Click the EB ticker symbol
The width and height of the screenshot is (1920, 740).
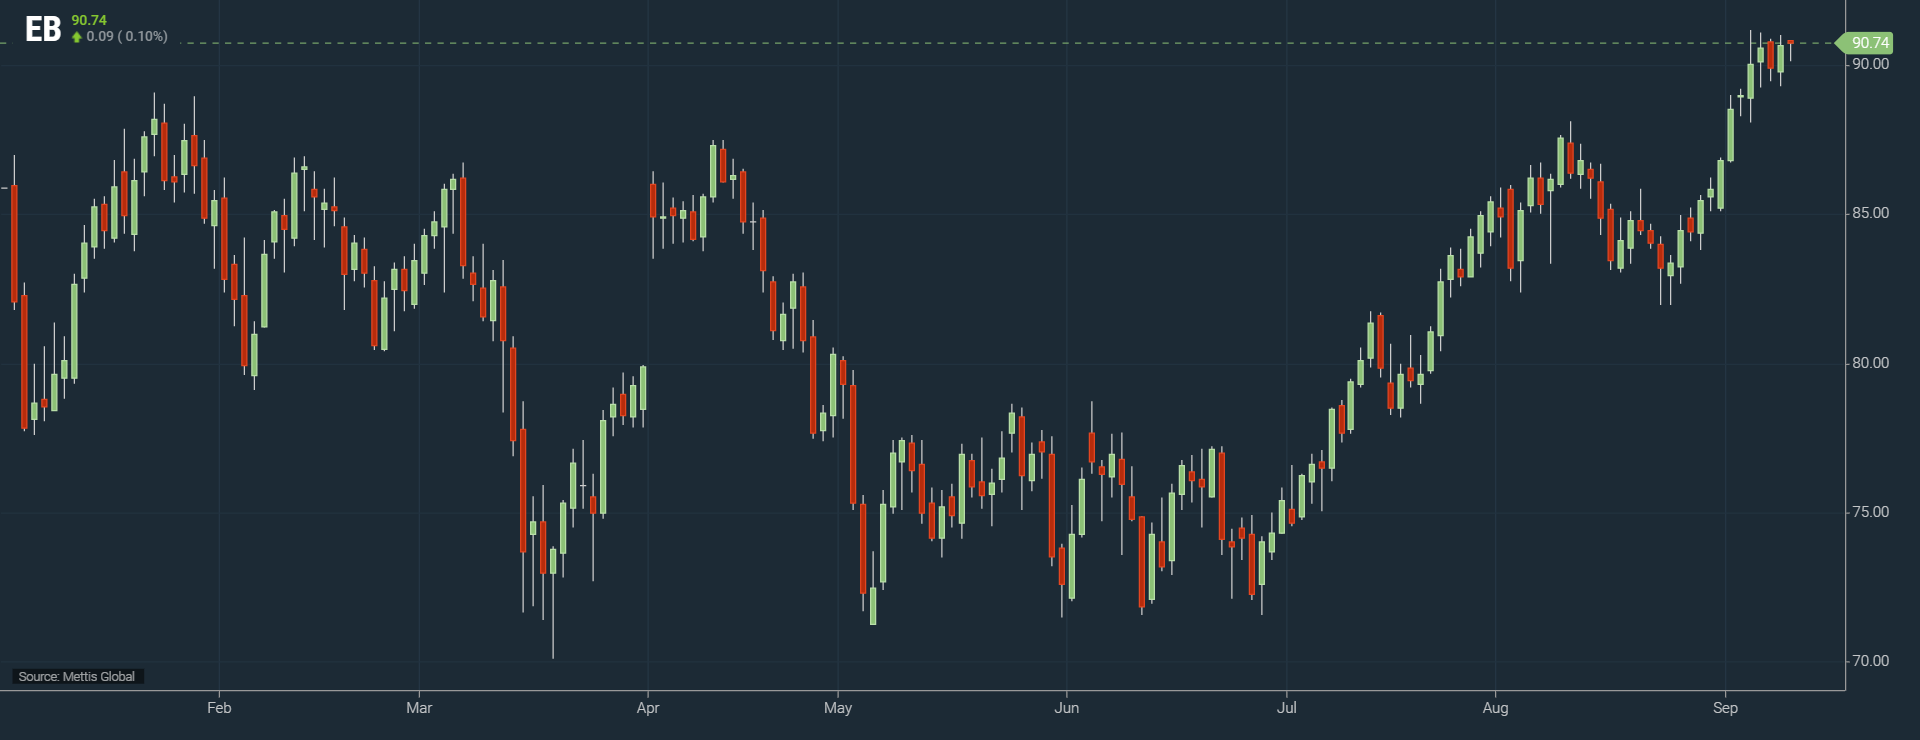point(43,30)
